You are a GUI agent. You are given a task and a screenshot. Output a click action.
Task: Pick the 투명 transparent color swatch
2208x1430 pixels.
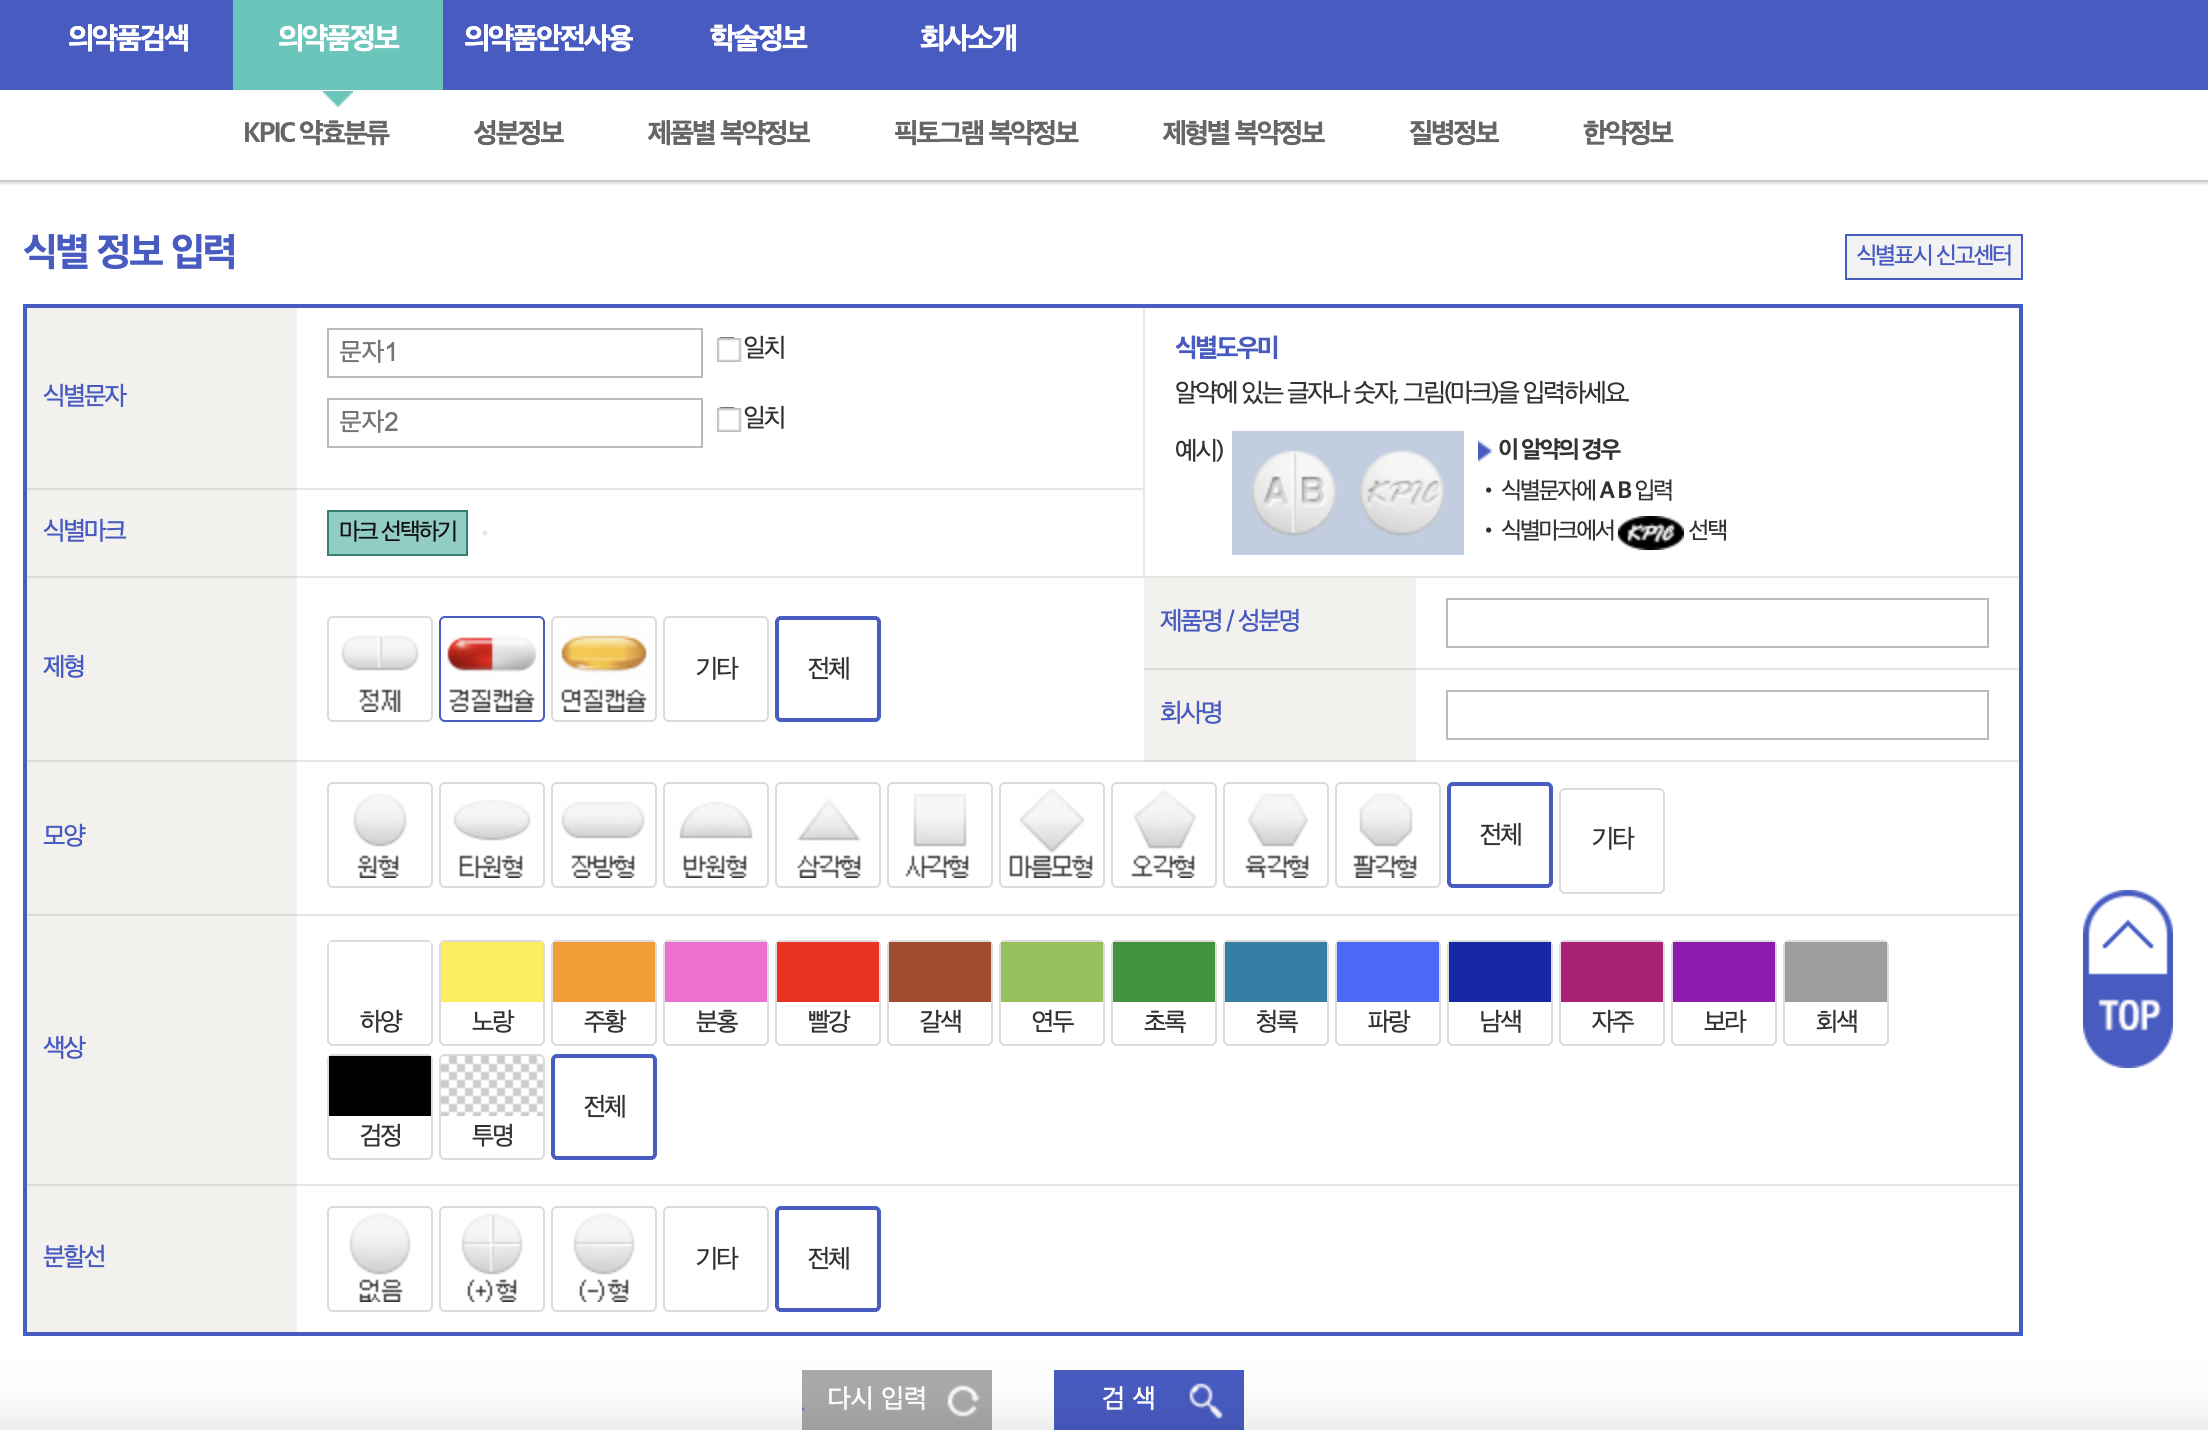pos(492,1106)
